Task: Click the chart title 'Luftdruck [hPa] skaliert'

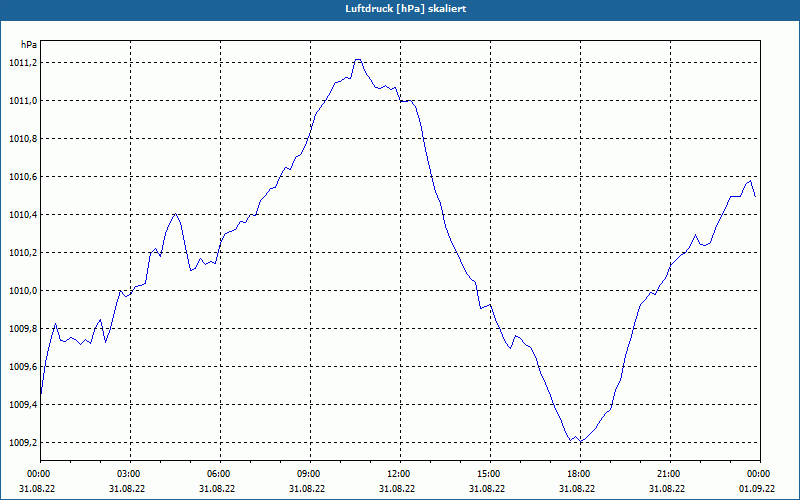Action: (406, 9)
